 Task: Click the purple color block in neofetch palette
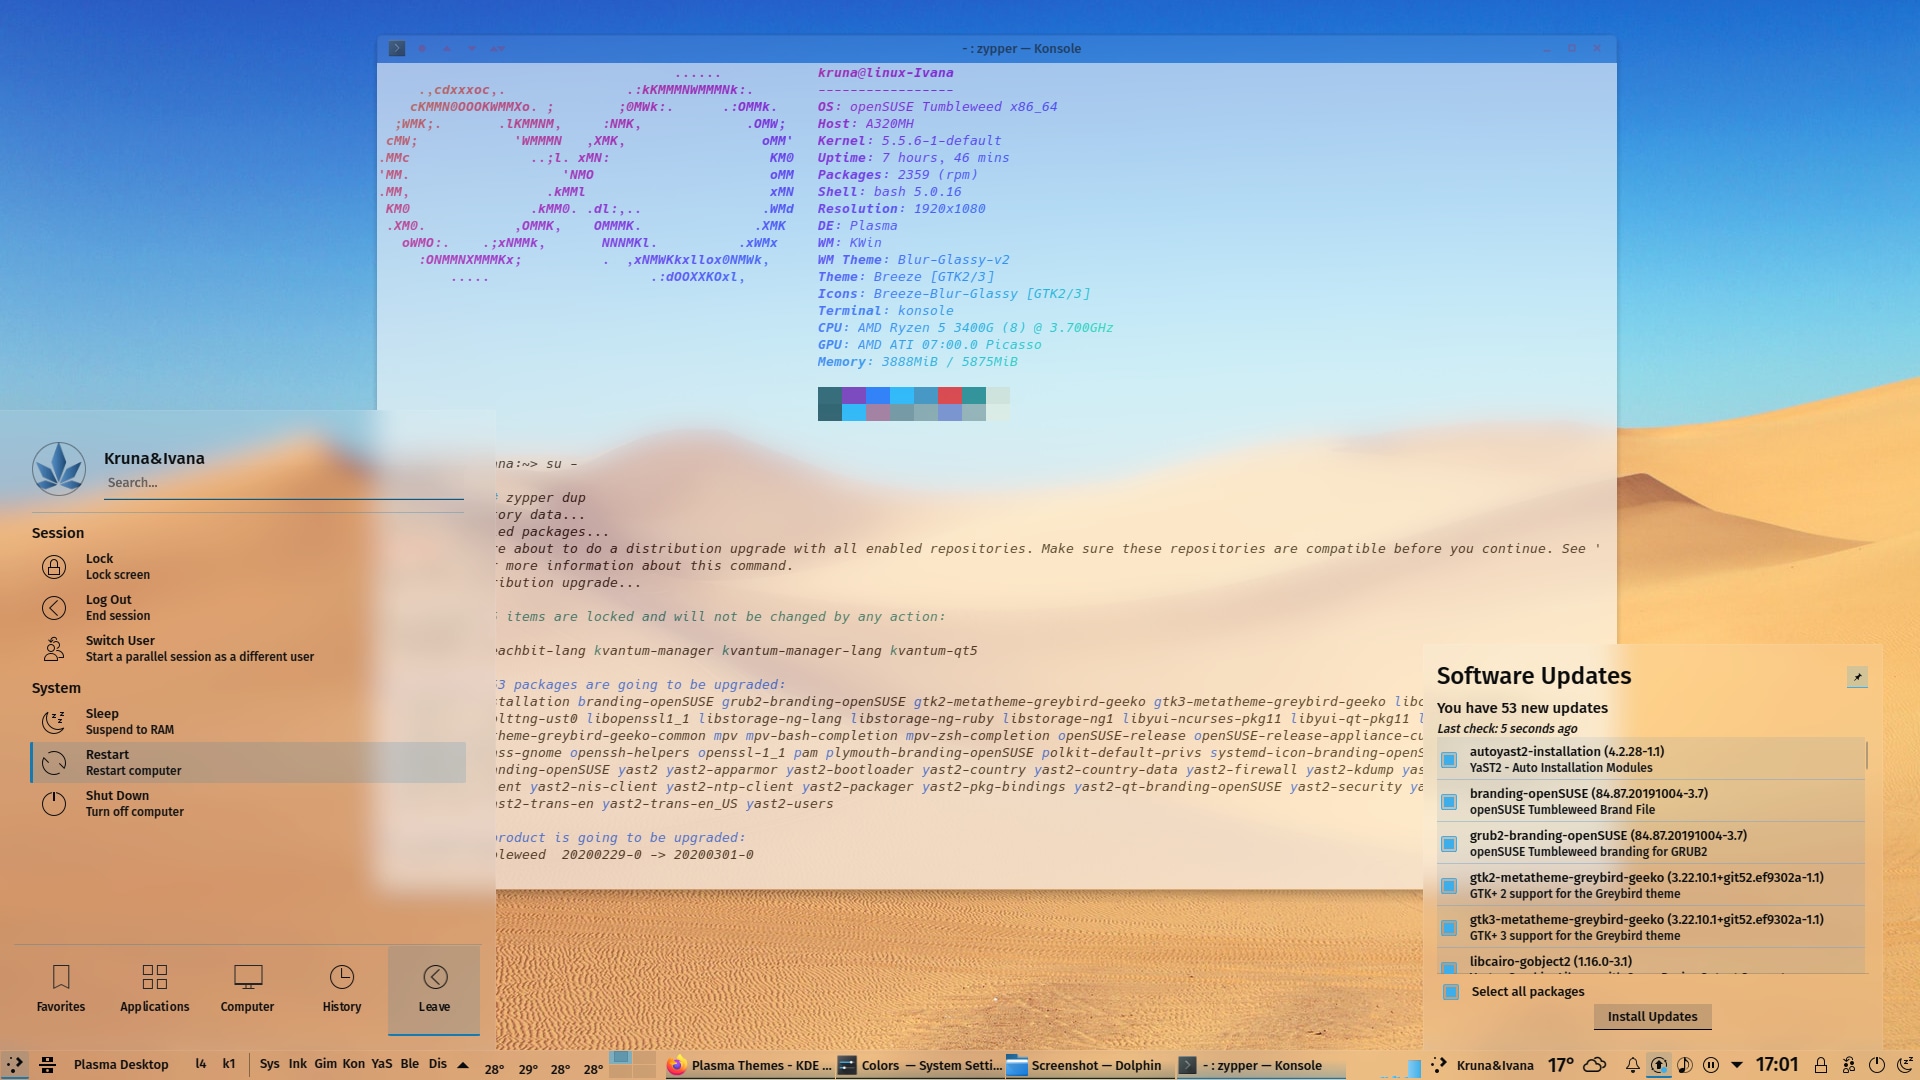tap(854, 396)
